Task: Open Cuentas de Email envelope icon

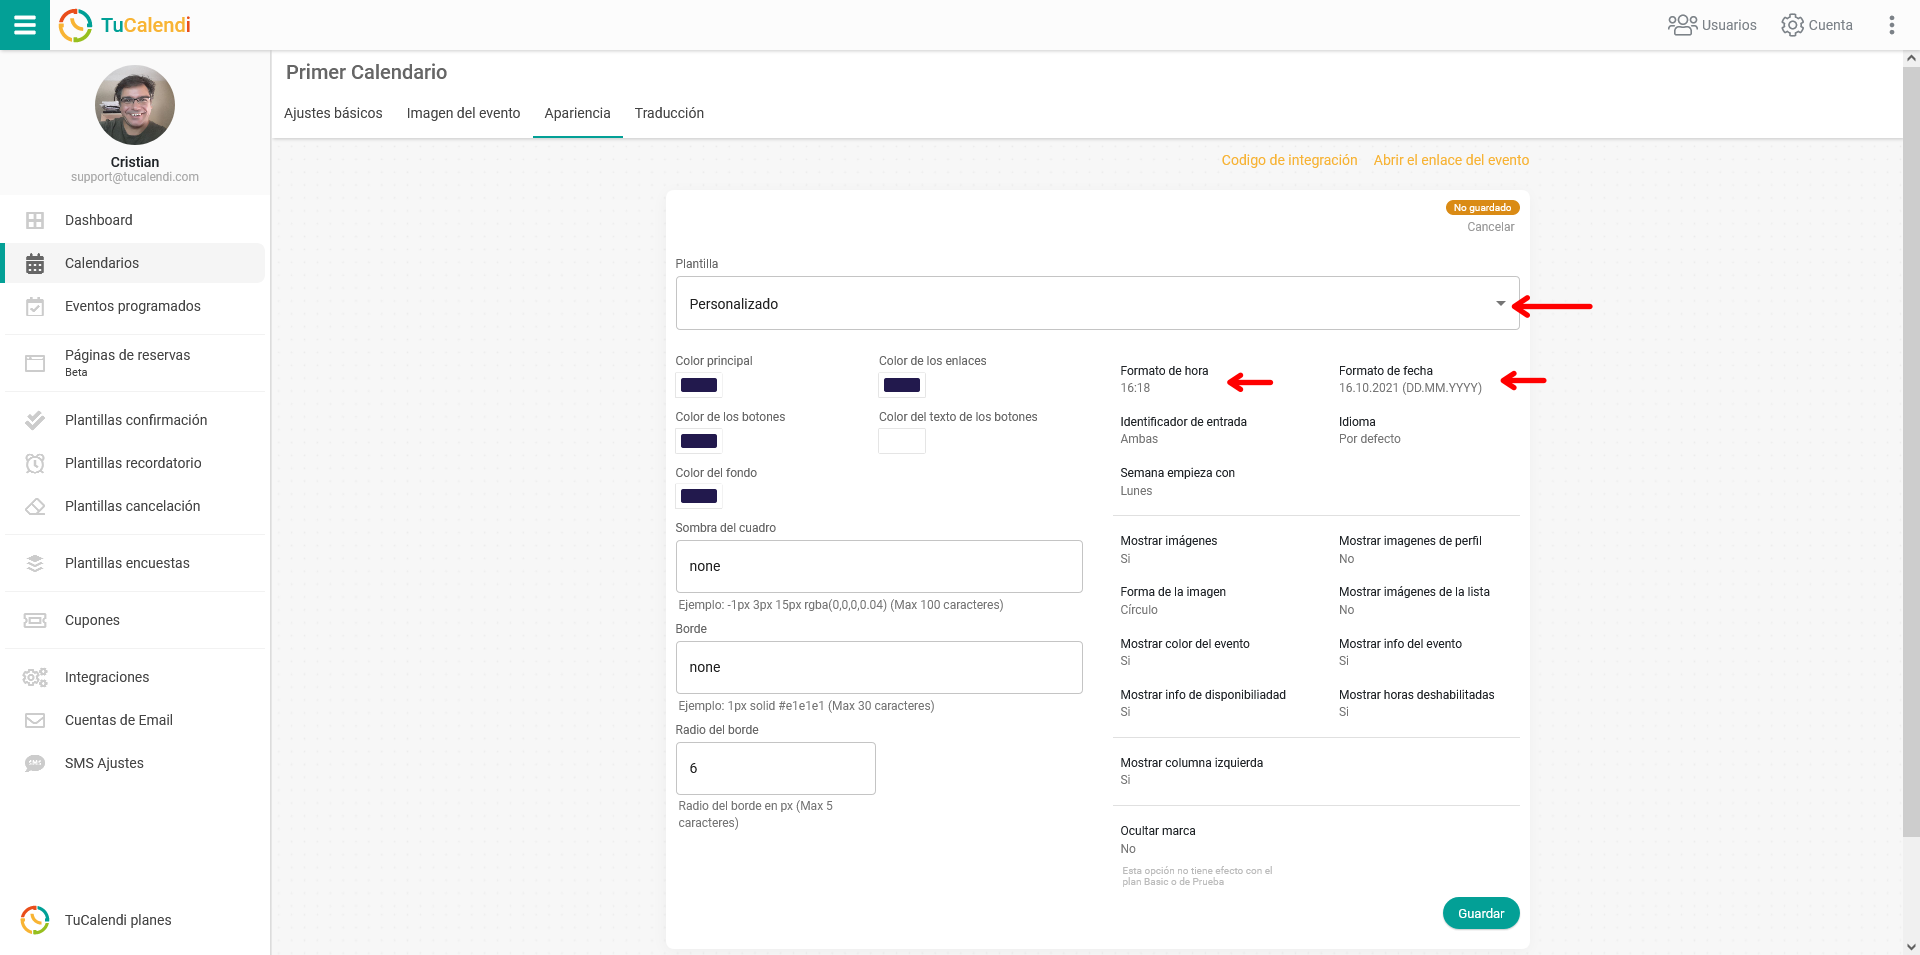Action: (x=35, y=720)
